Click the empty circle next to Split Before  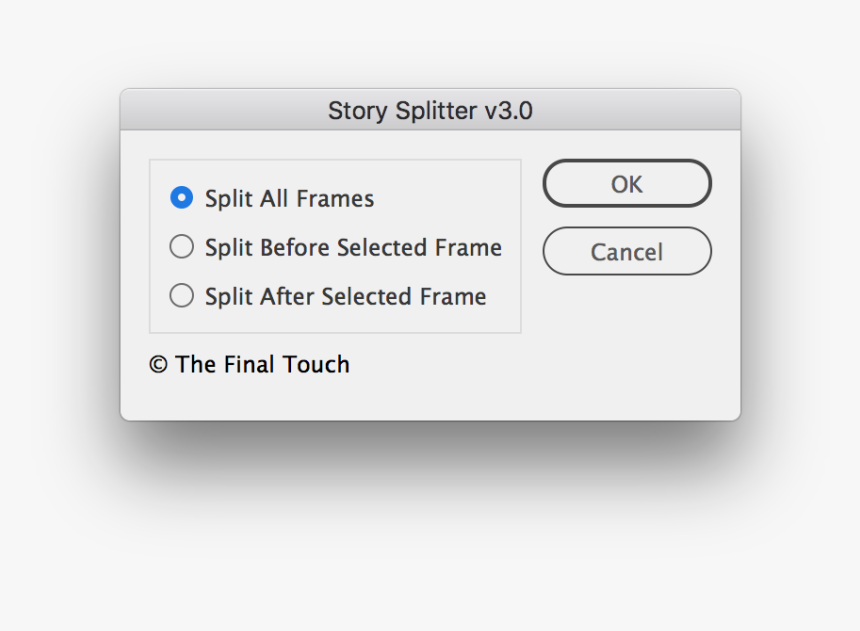(x=181, y=247)
